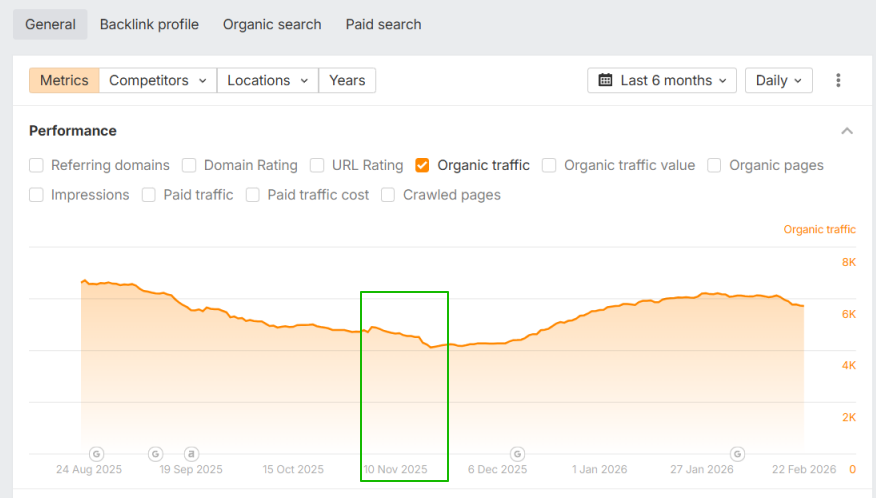The width and height of the screenshot is (876, 498).
Task: Click the Google update marker left of the 'a' marker
Action: 156,454
